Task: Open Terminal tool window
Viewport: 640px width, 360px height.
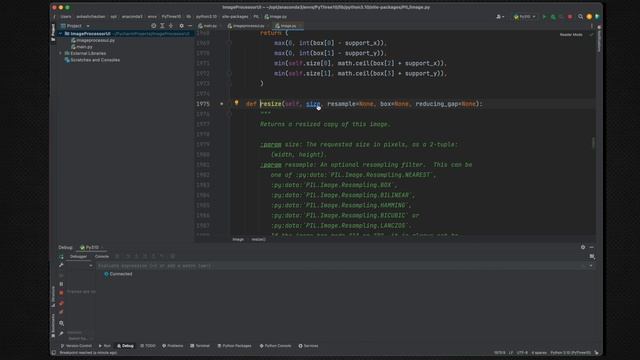Action: tap(200, 346)
